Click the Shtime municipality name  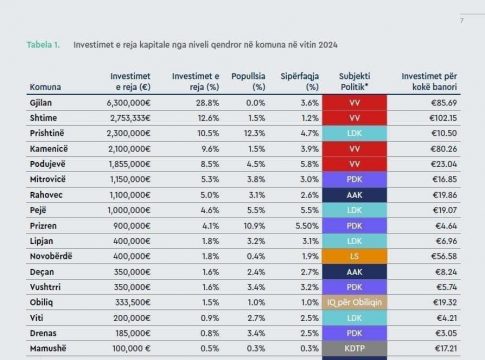pos(43,118)
